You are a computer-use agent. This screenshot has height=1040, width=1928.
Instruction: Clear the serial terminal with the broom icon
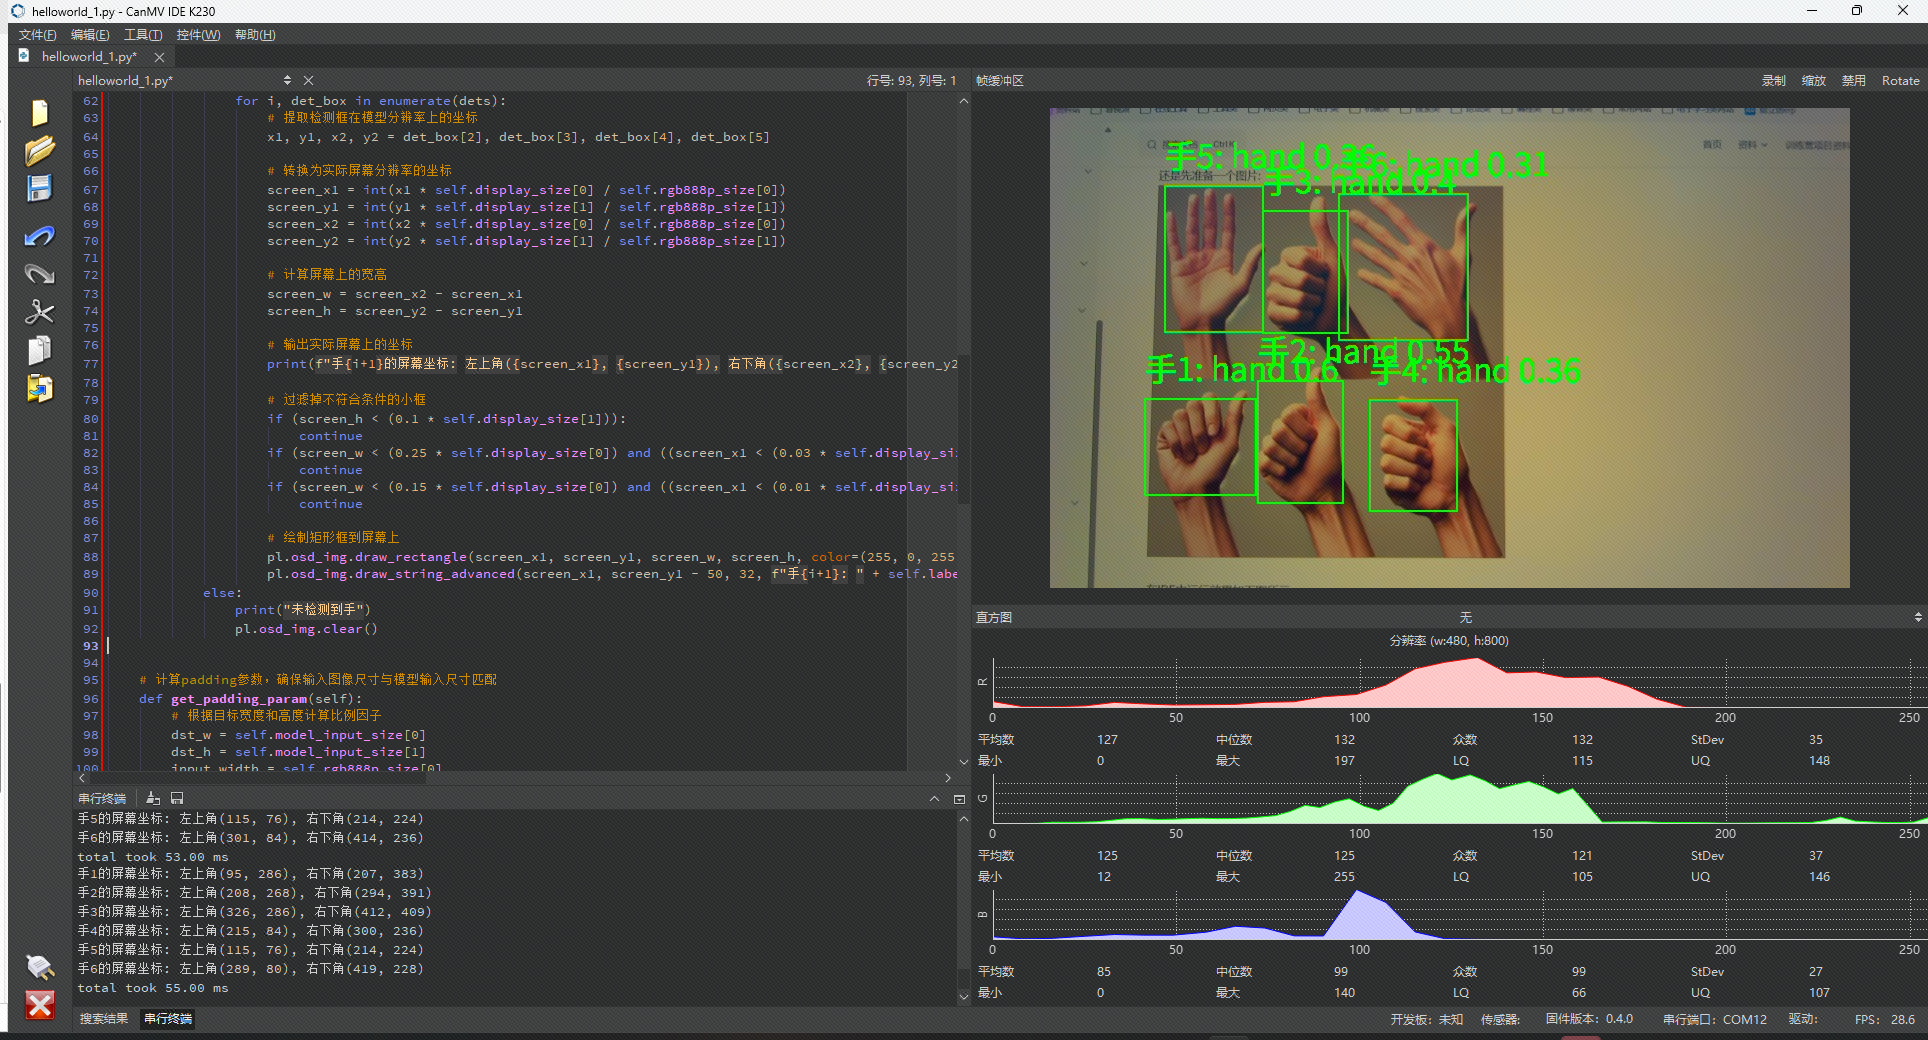(153, 798)
